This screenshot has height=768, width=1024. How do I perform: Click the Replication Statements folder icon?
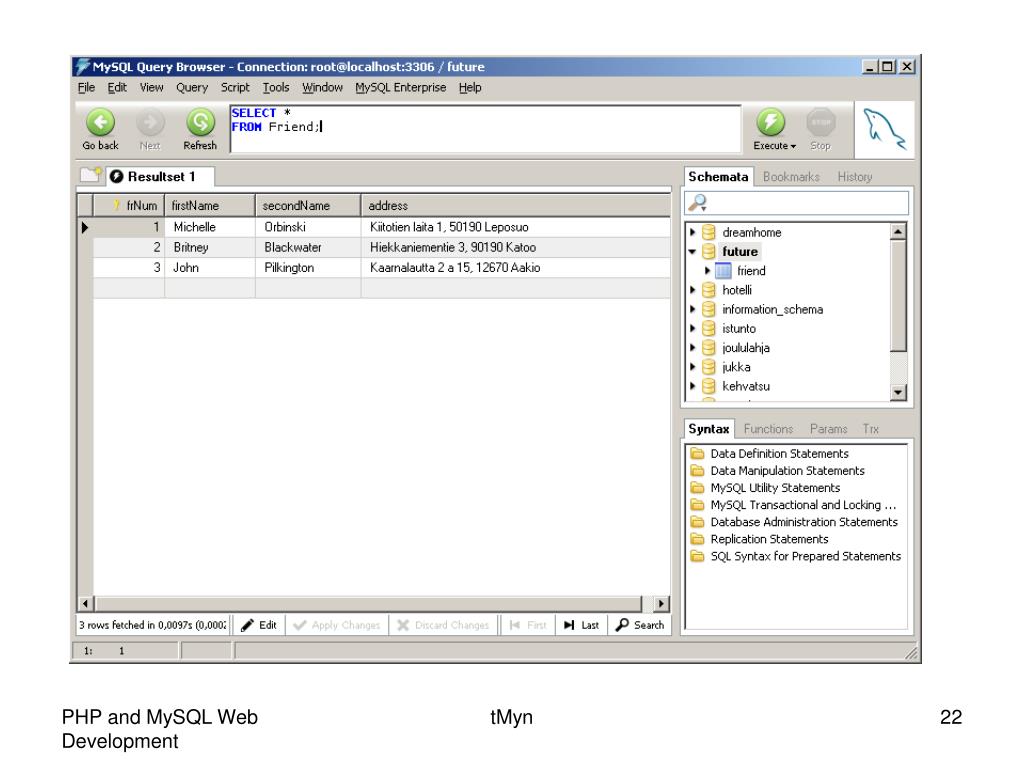coord(697,539)
